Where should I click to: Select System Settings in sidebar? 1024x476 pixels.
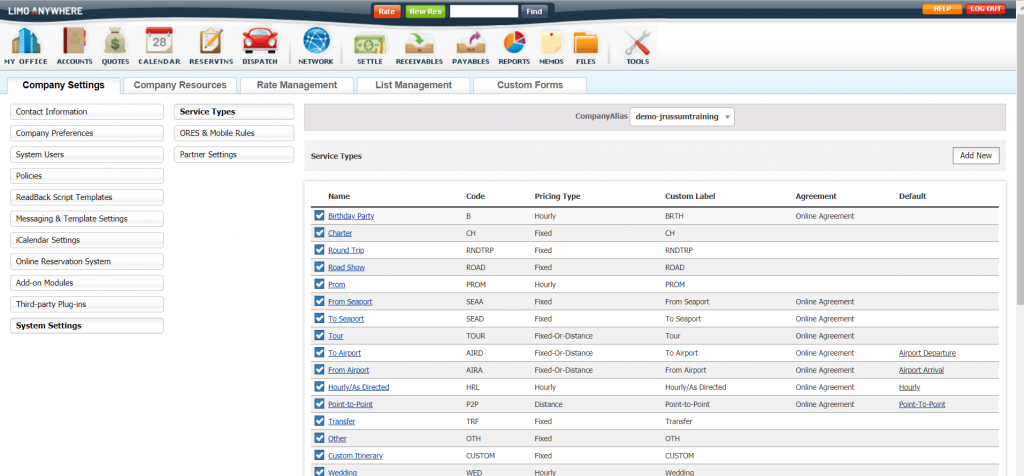pyautogui.click(x=87, y=325)
